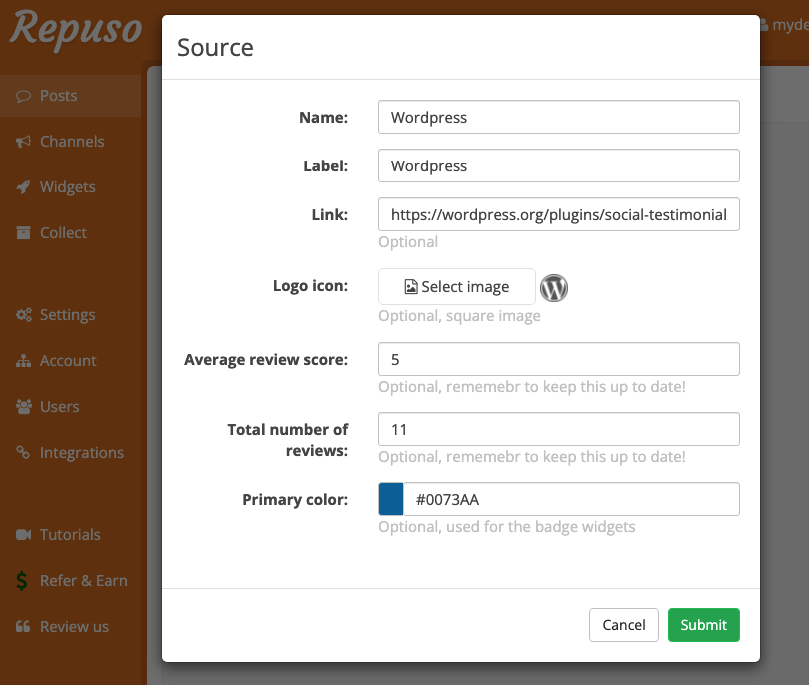Open the Account section
The image size is (809, 685).
tap(64, 360)
